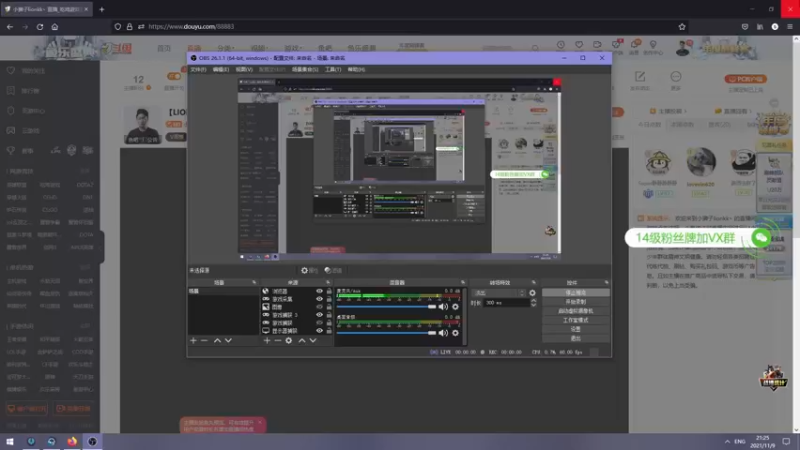Bookmark this page with star icon
Image resolution: width=800 pixels, height=450 pixels.
pyautogui.click(x=682, y=27)
